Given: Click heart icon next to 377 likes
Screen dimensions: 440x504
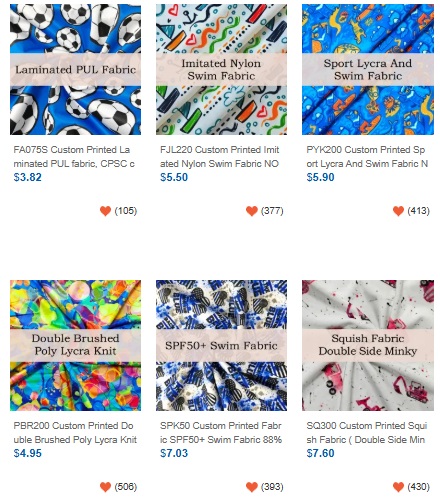Looking at the screenshot, I should tap(252, 211).
